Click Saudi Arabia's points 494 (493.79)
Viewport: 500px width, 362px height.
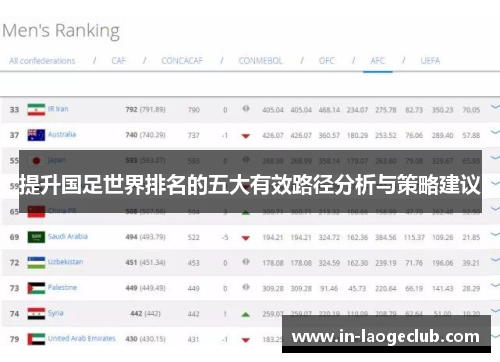tap(145, 237)
